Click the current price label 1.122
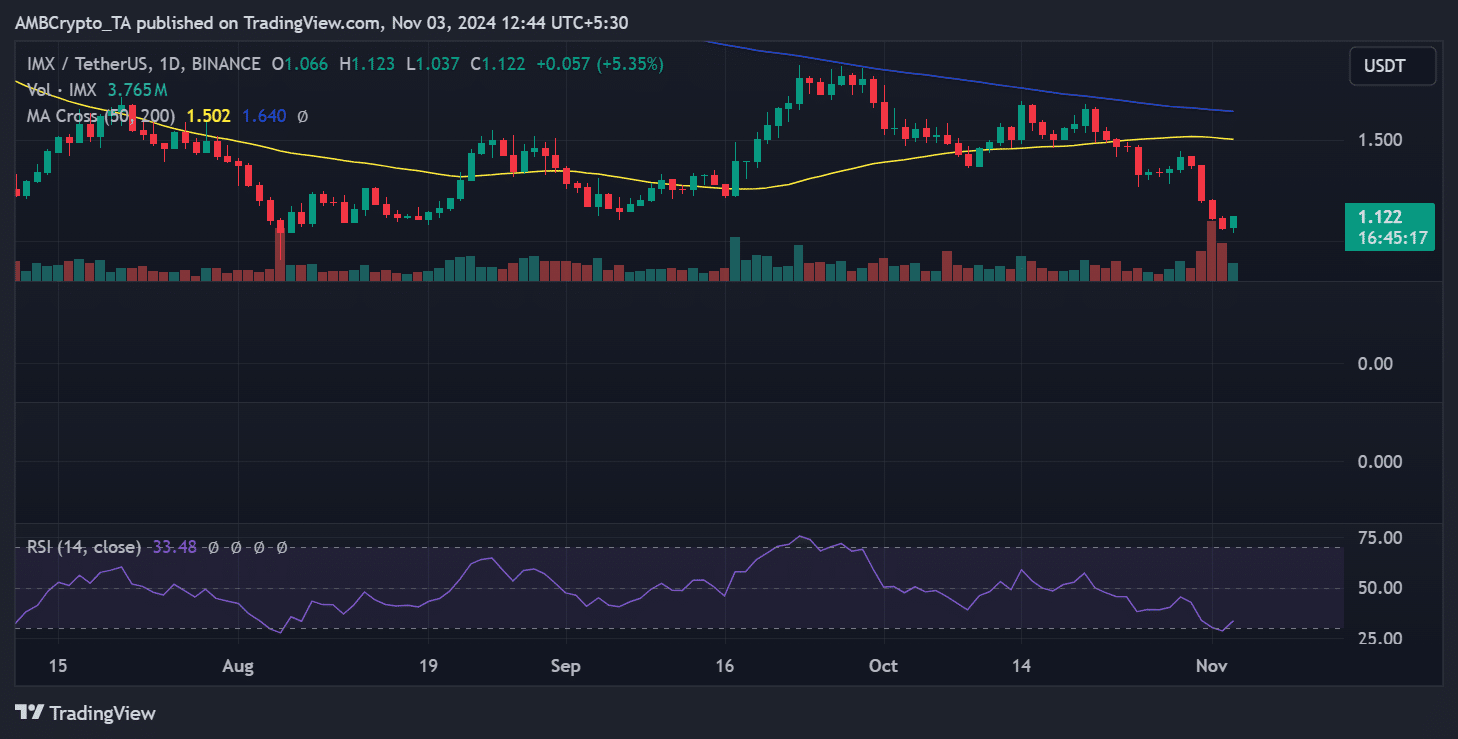The width and height of the screenshot is (1458, 739). (x=1379, y=217)
